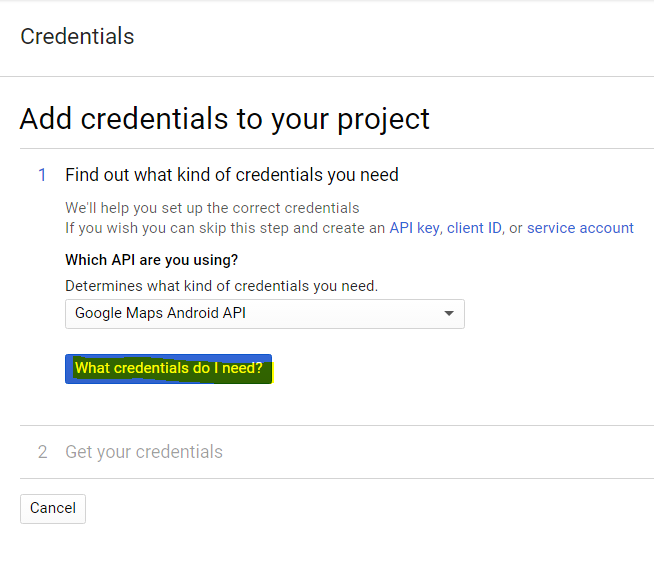Image resolution: width=654 pixels, height=563 pixels.
Task: Open the API key link
Action: (x=414, y=228)
